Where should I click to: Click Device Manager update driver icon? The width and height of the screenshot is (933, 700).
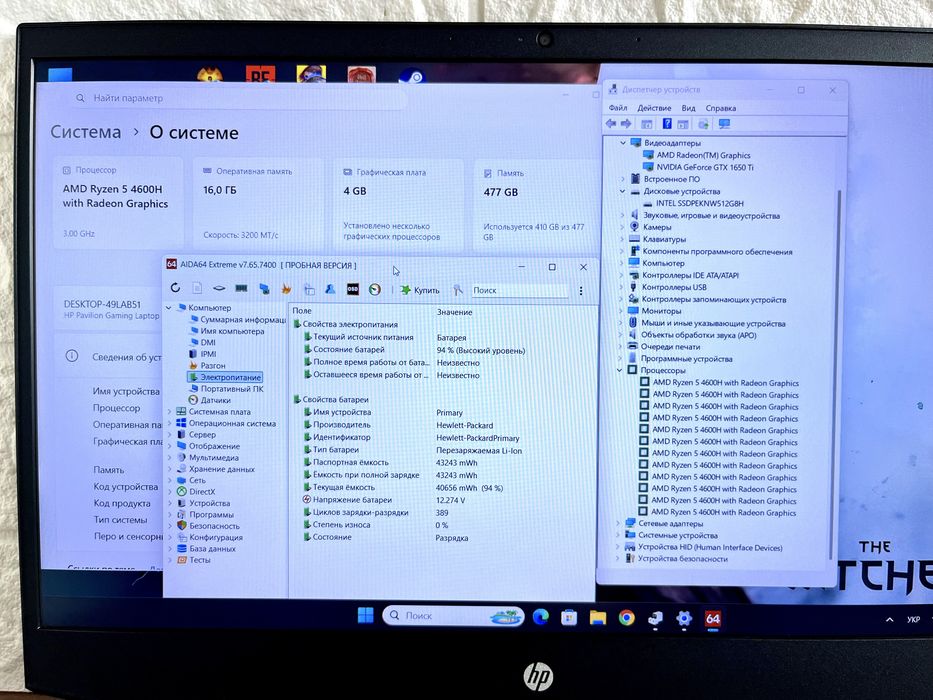[703, 124]
